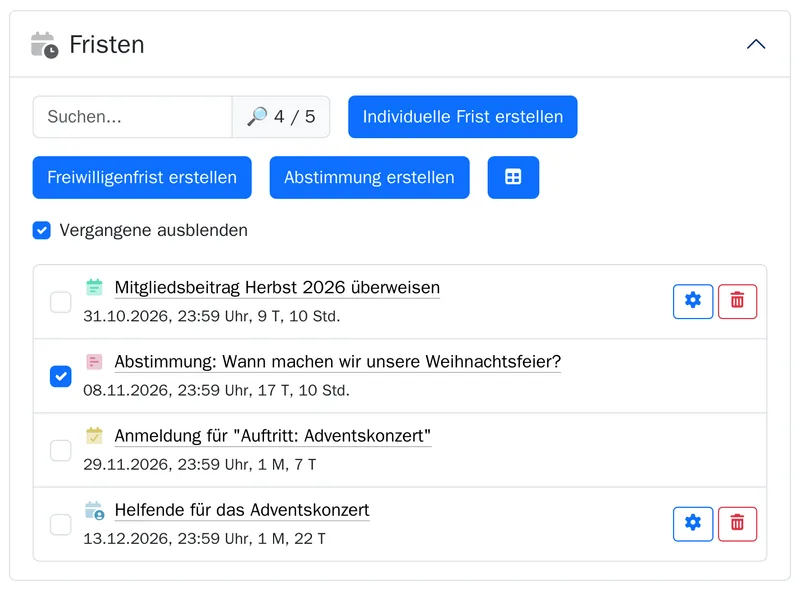Screen dimensions: 800x591
Task: Click date text 29.11.2026, 23:59 Uhr
Action: 166,465
